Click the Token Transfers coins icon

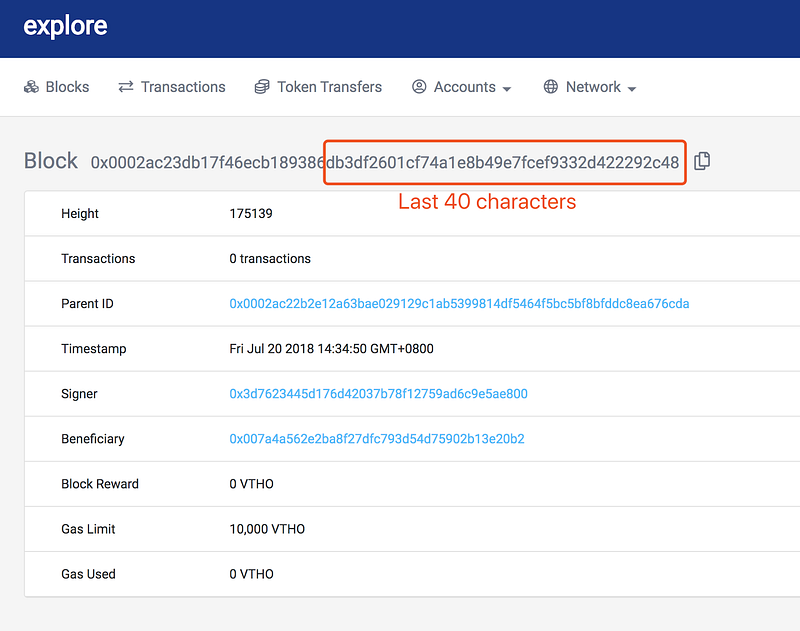pyautogui.click(x=262, y=87)
